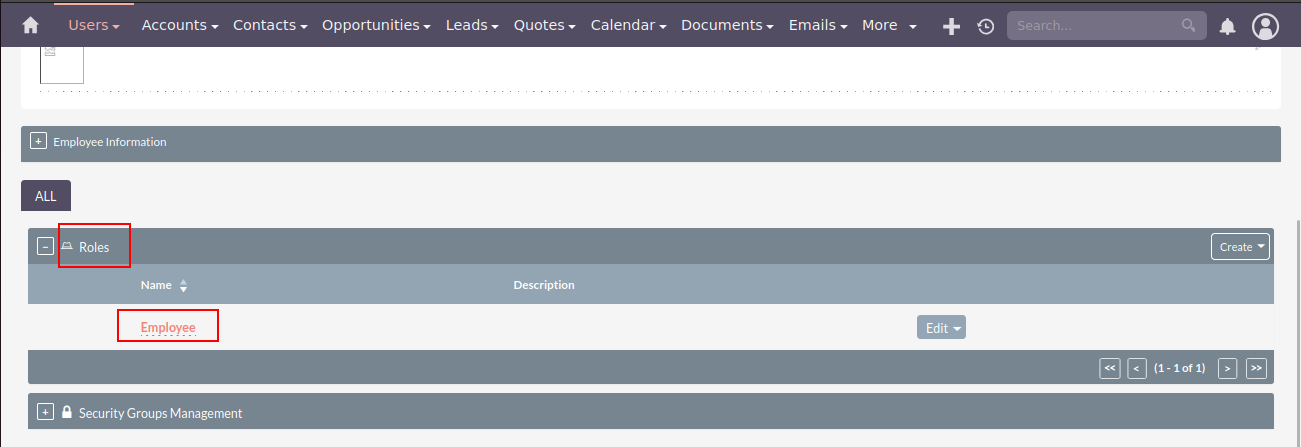
Task: Click the Description column header
Action: [544, 285]
